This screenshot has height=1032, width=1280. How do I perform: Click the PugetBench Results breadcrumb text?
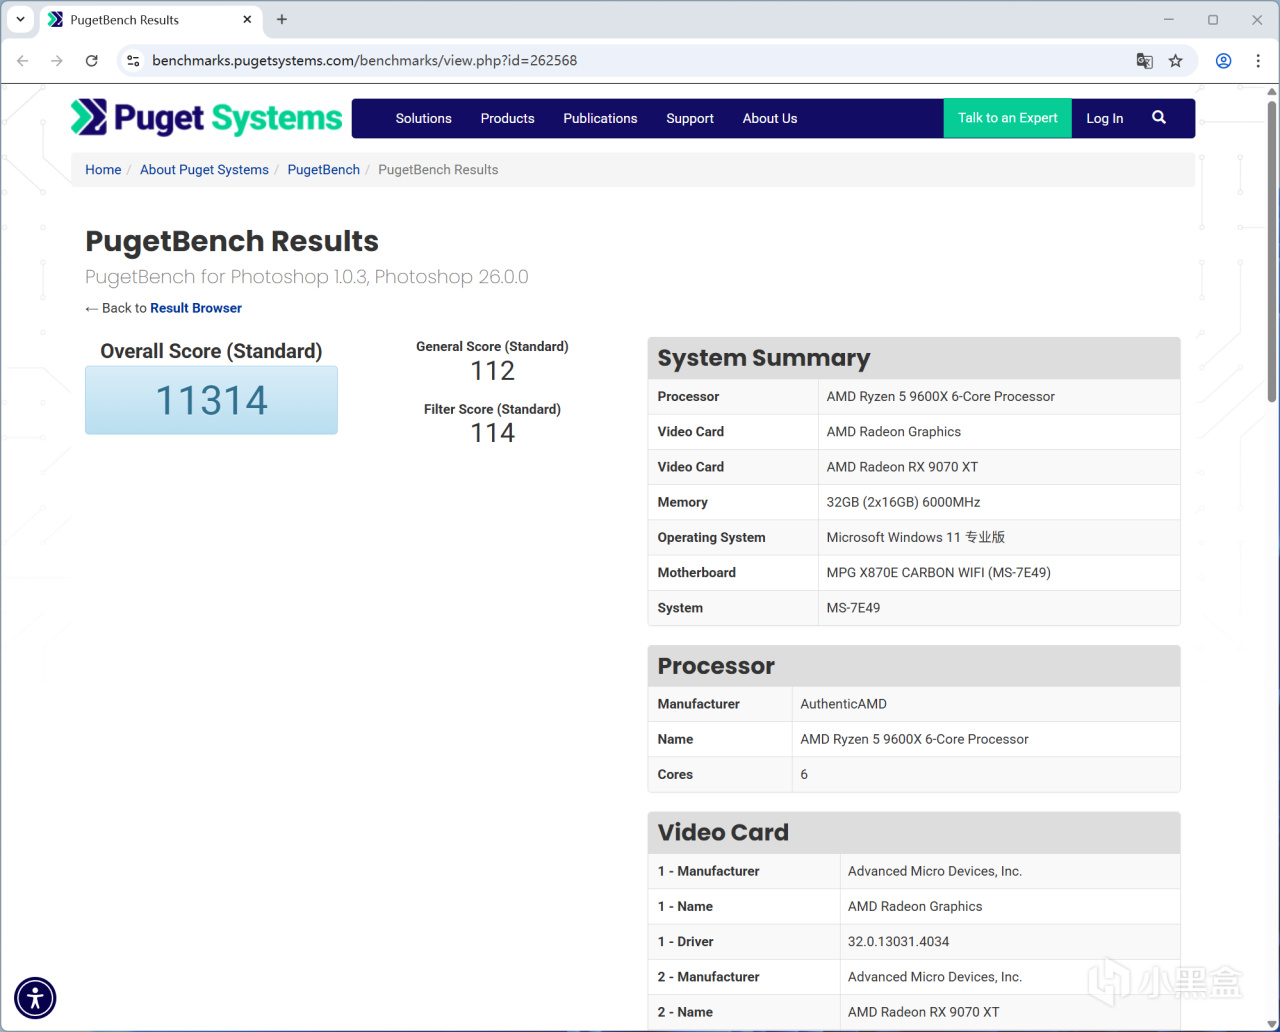pos(438,170)
